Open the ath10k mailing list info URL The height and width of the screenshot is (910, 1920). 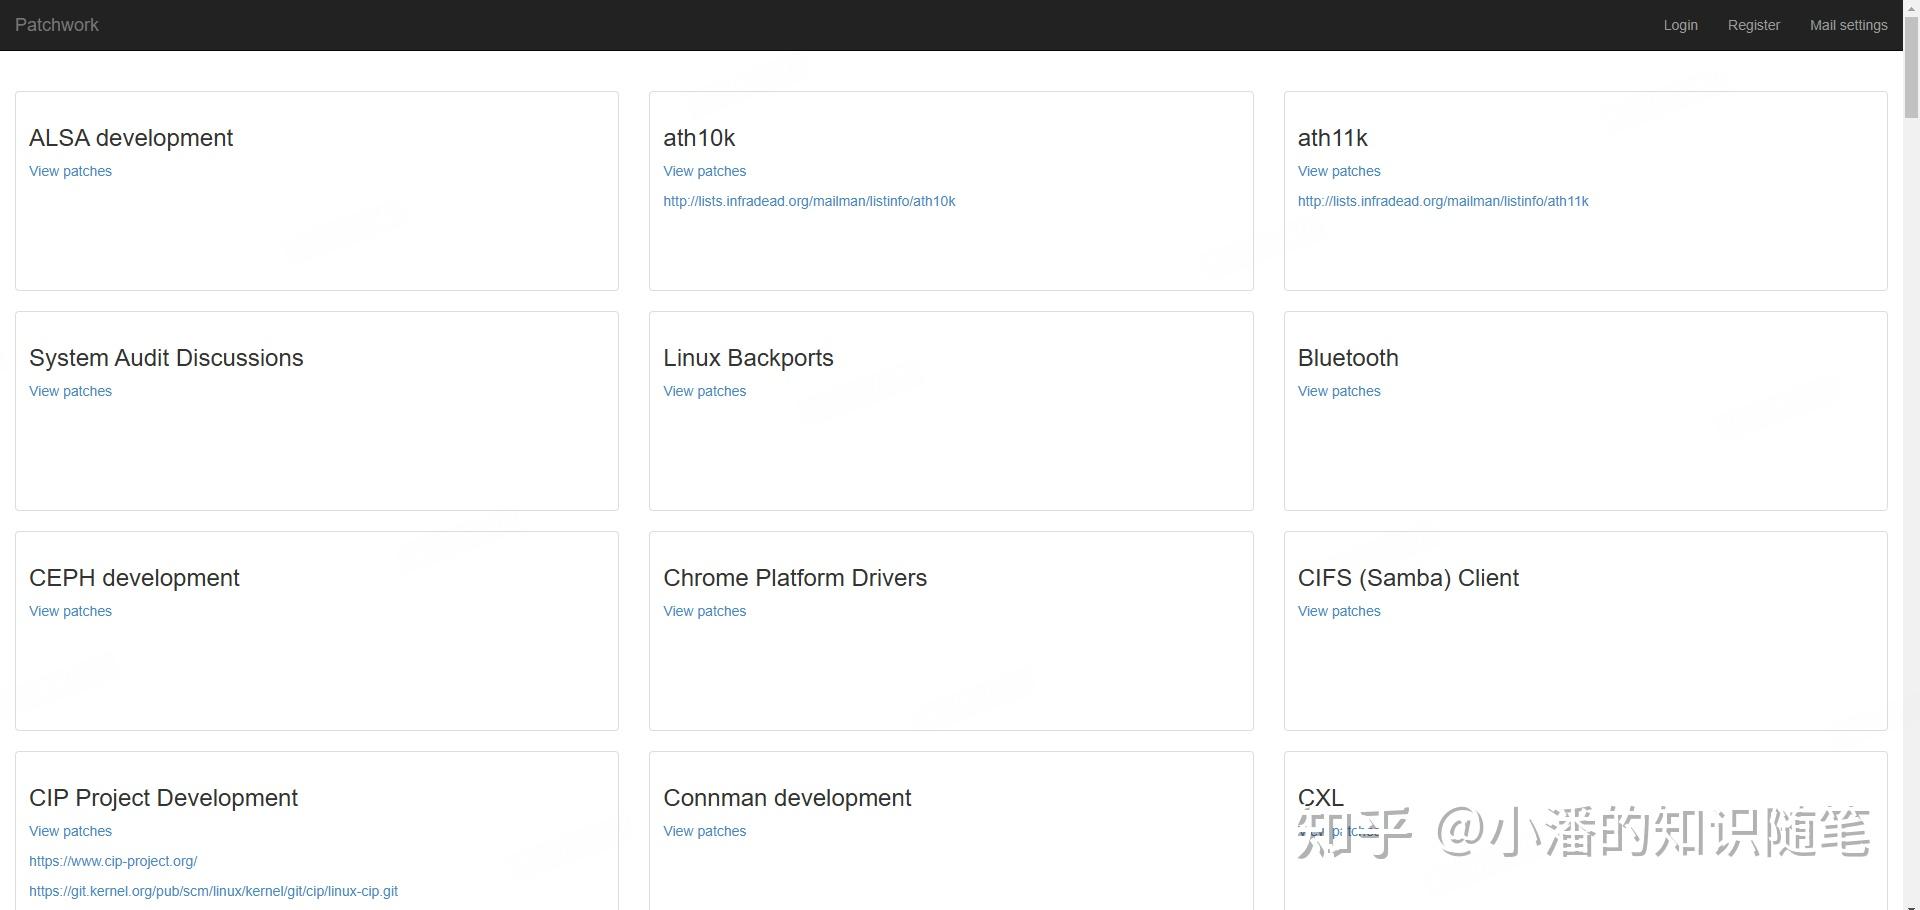tap(809, 201)
